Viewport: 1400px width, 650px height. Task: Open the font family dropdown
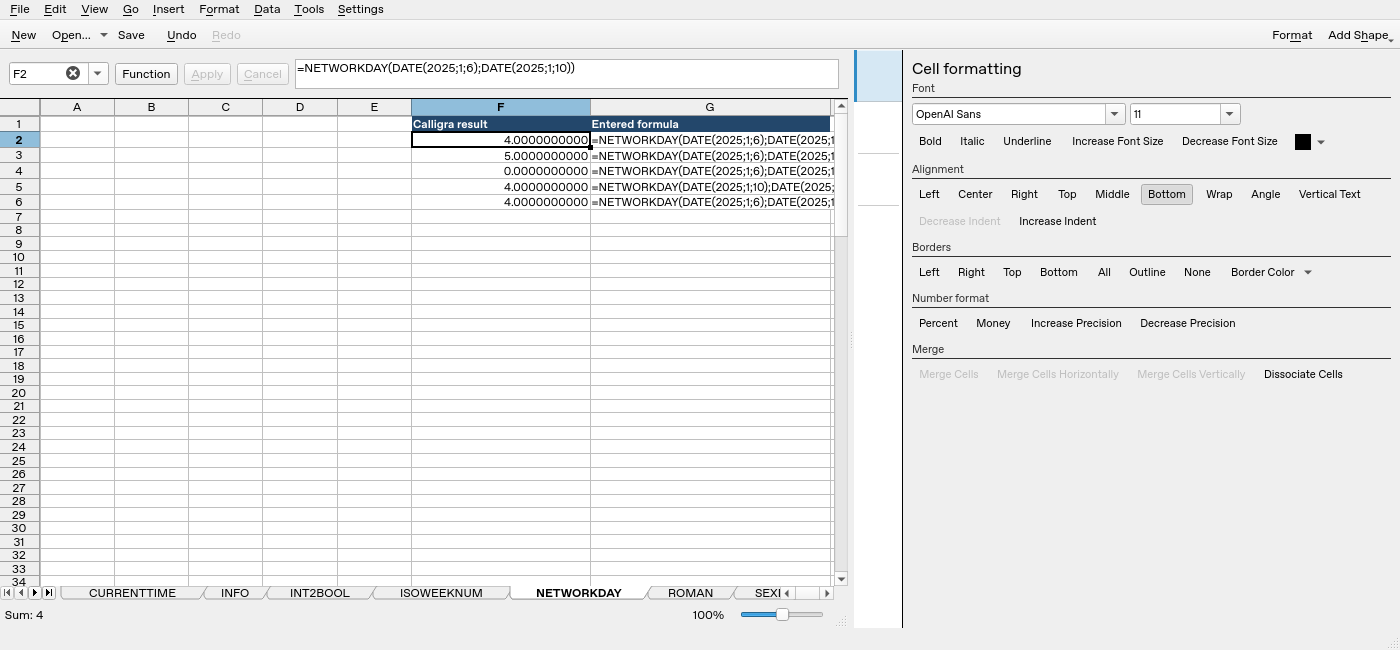pyautogui.click(x=1115, y=114)
